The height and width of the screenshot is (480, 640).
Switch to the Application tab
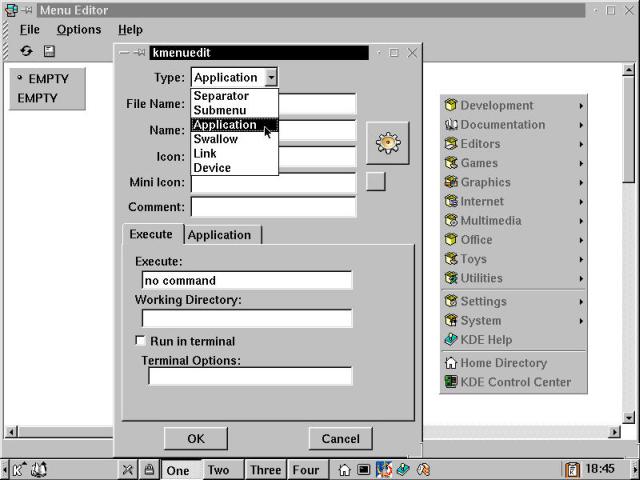pyautogui.click(x=219, y=235)
